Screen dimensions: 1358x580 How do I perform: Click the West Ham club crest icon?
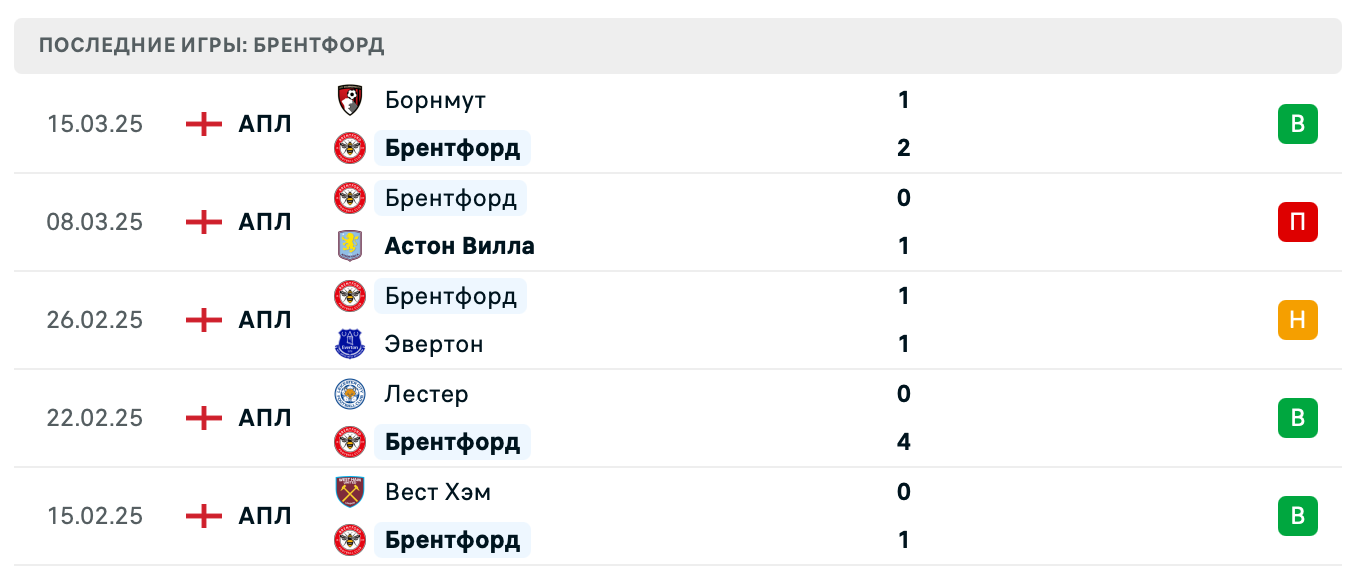tap(349, 492)
